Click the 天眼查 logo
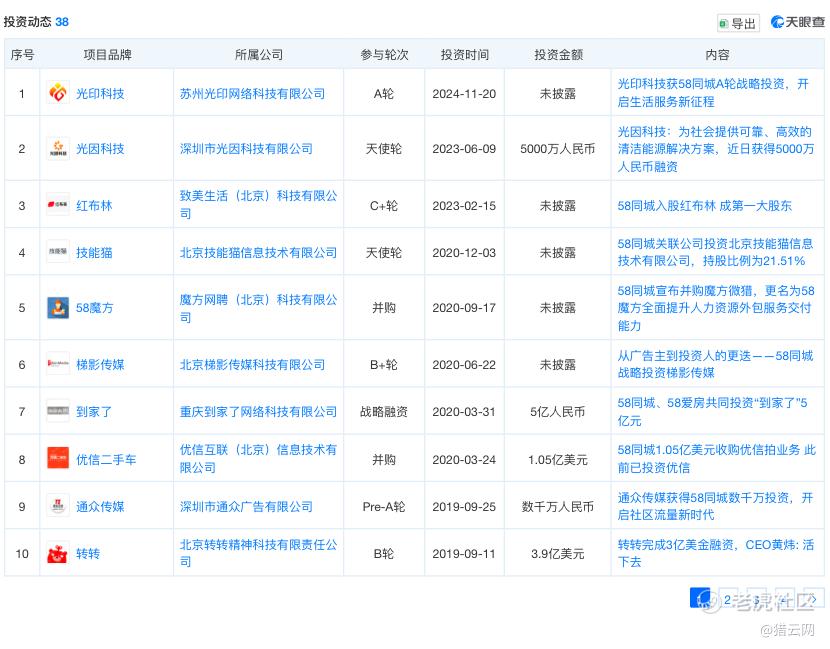 798,22
